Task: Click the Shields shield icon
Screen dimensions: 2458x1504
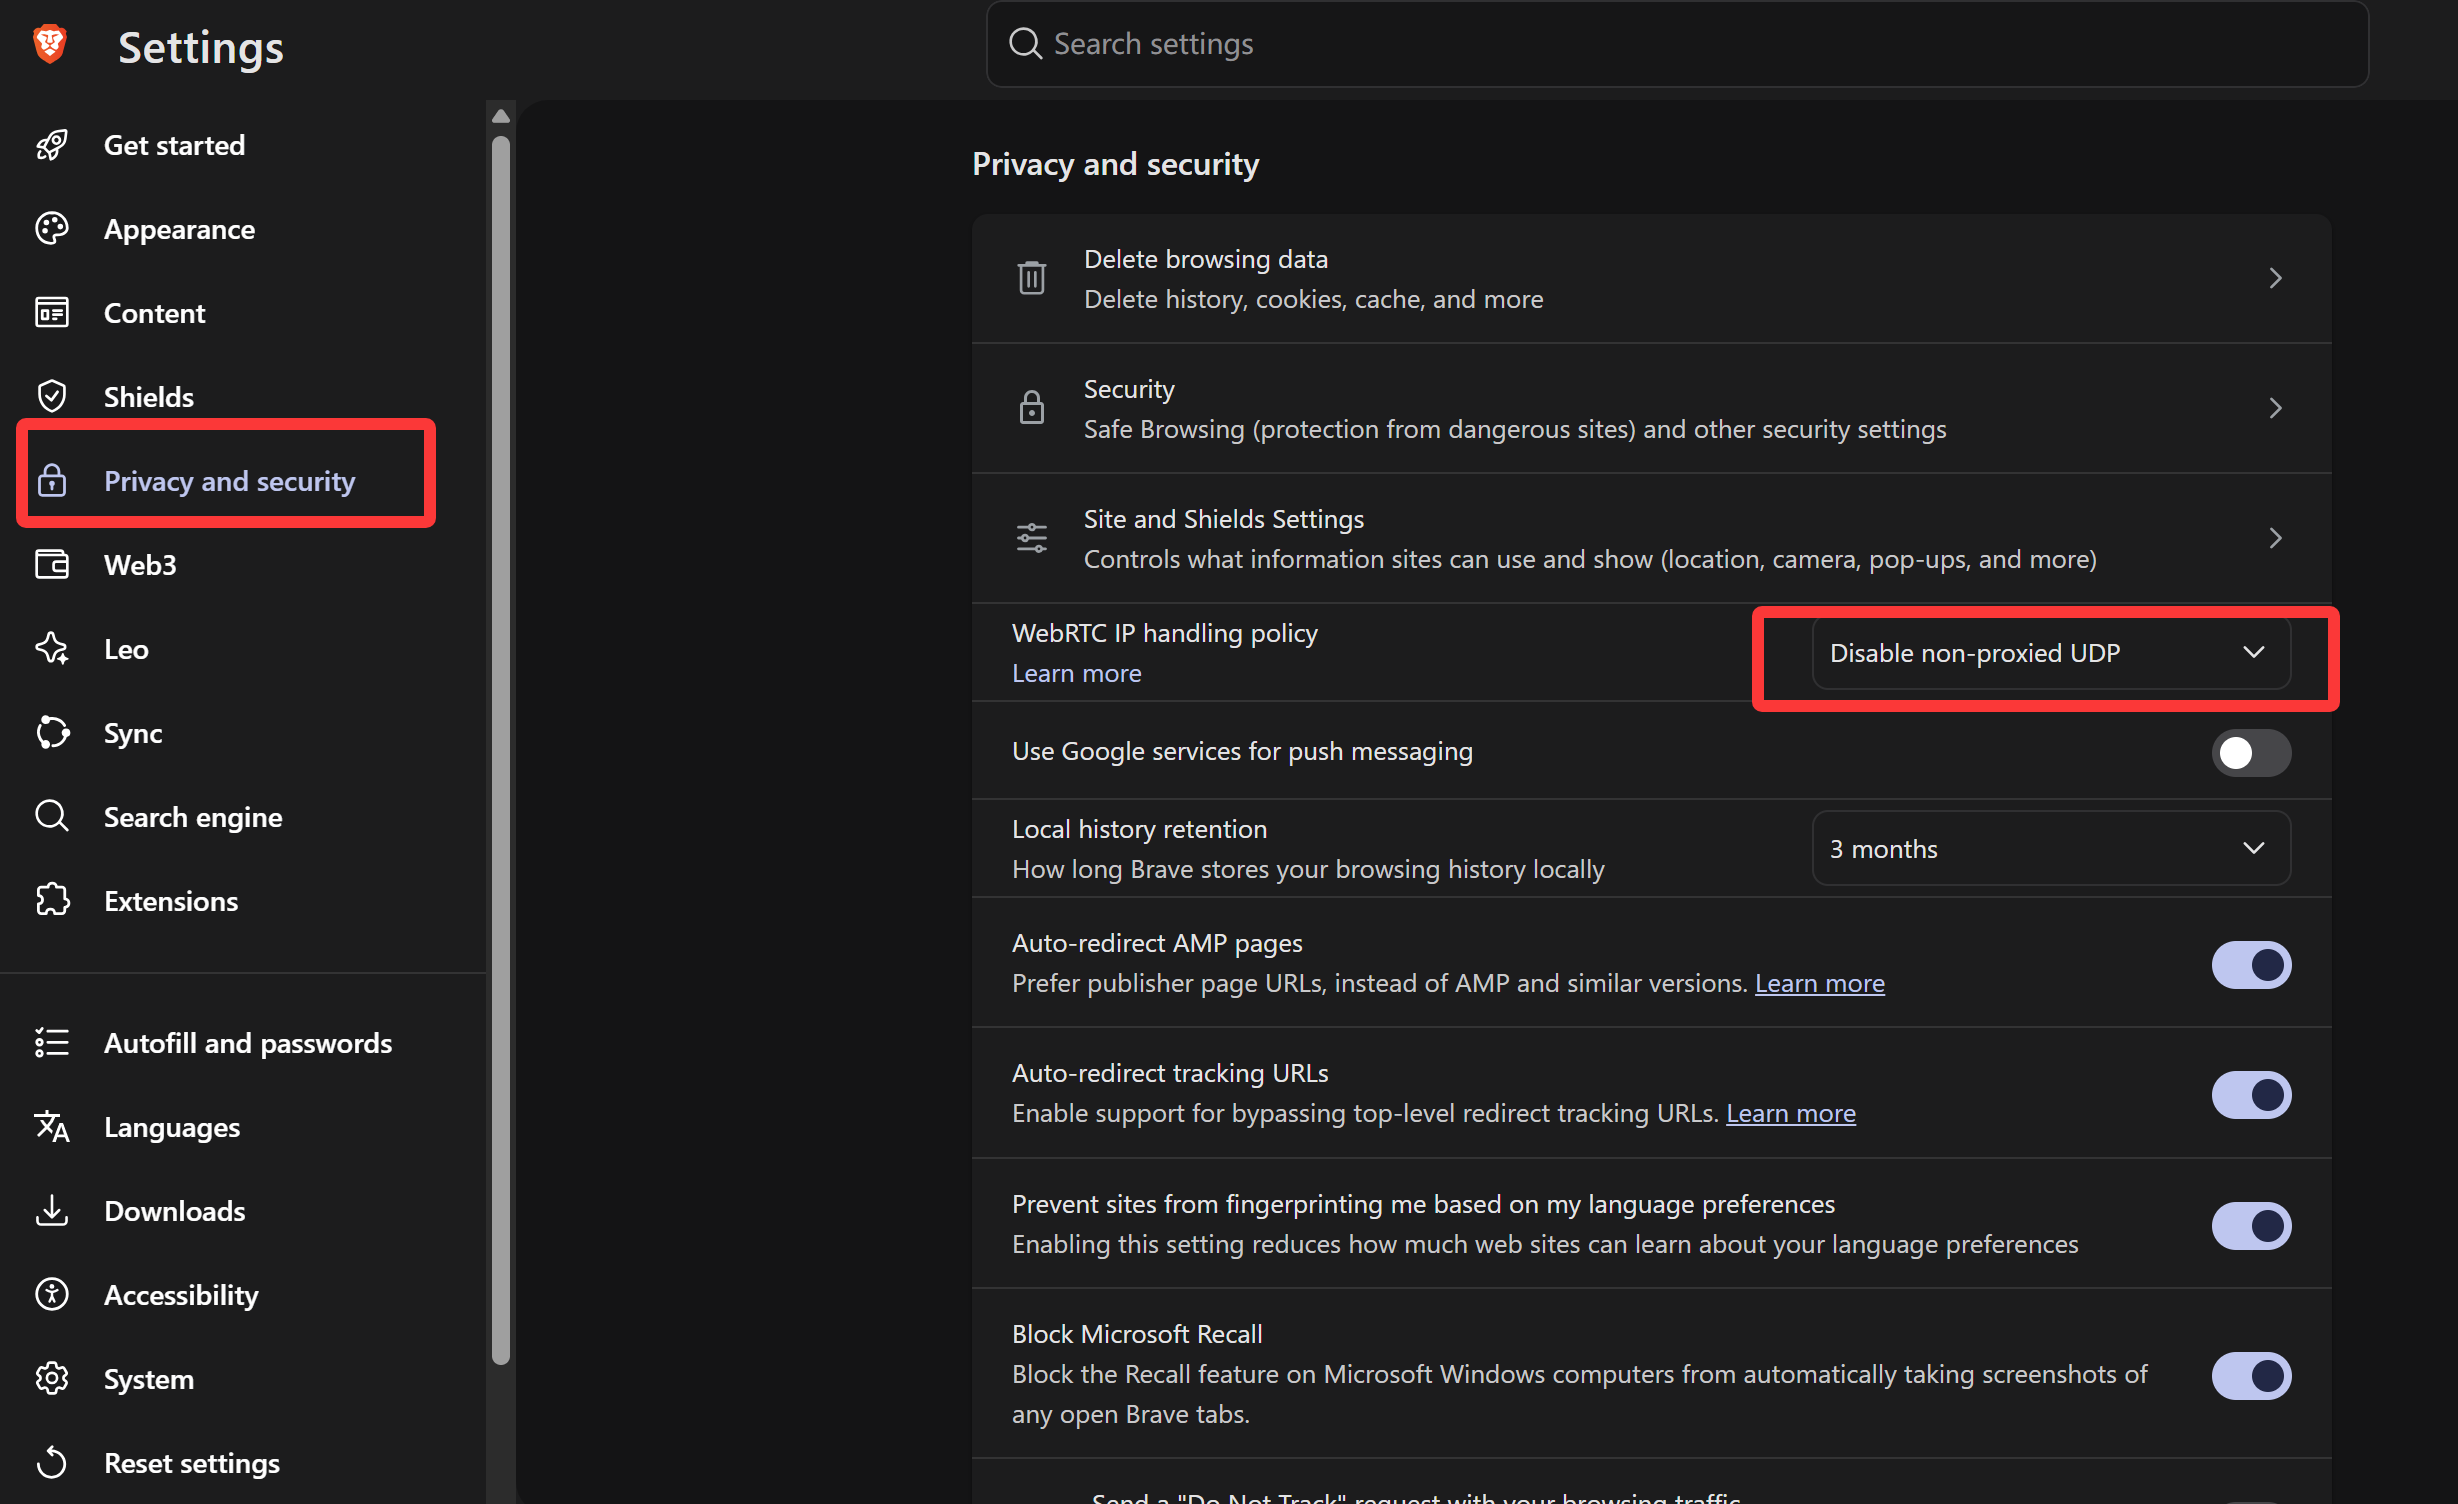Action: (x=52, y=397)
